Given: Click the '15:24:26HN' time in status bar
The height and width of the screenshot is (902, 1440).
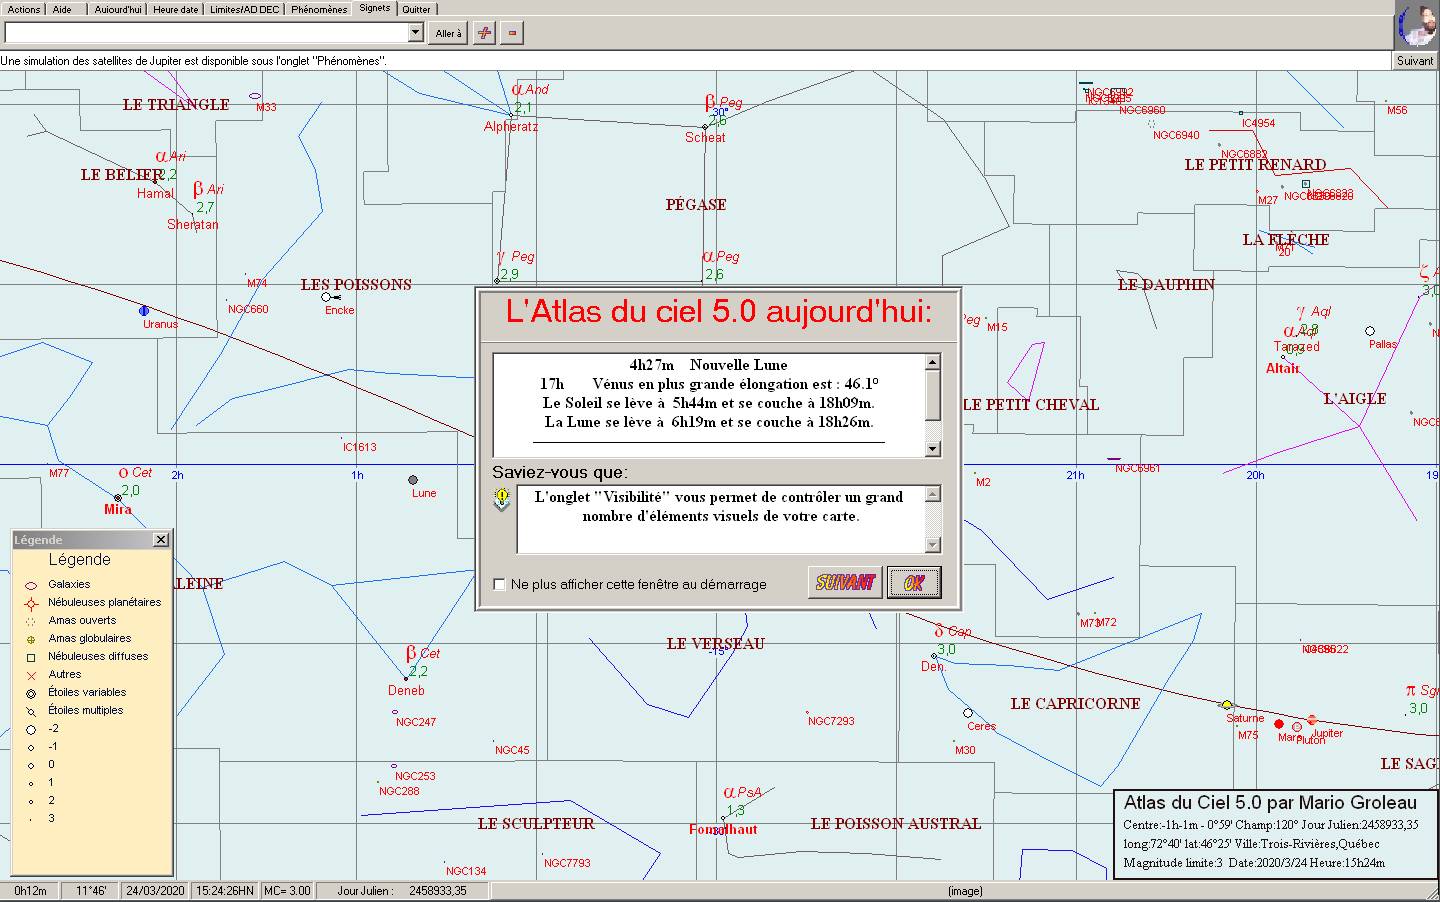Looking at the screenshot, I should (x=225, y=891).
